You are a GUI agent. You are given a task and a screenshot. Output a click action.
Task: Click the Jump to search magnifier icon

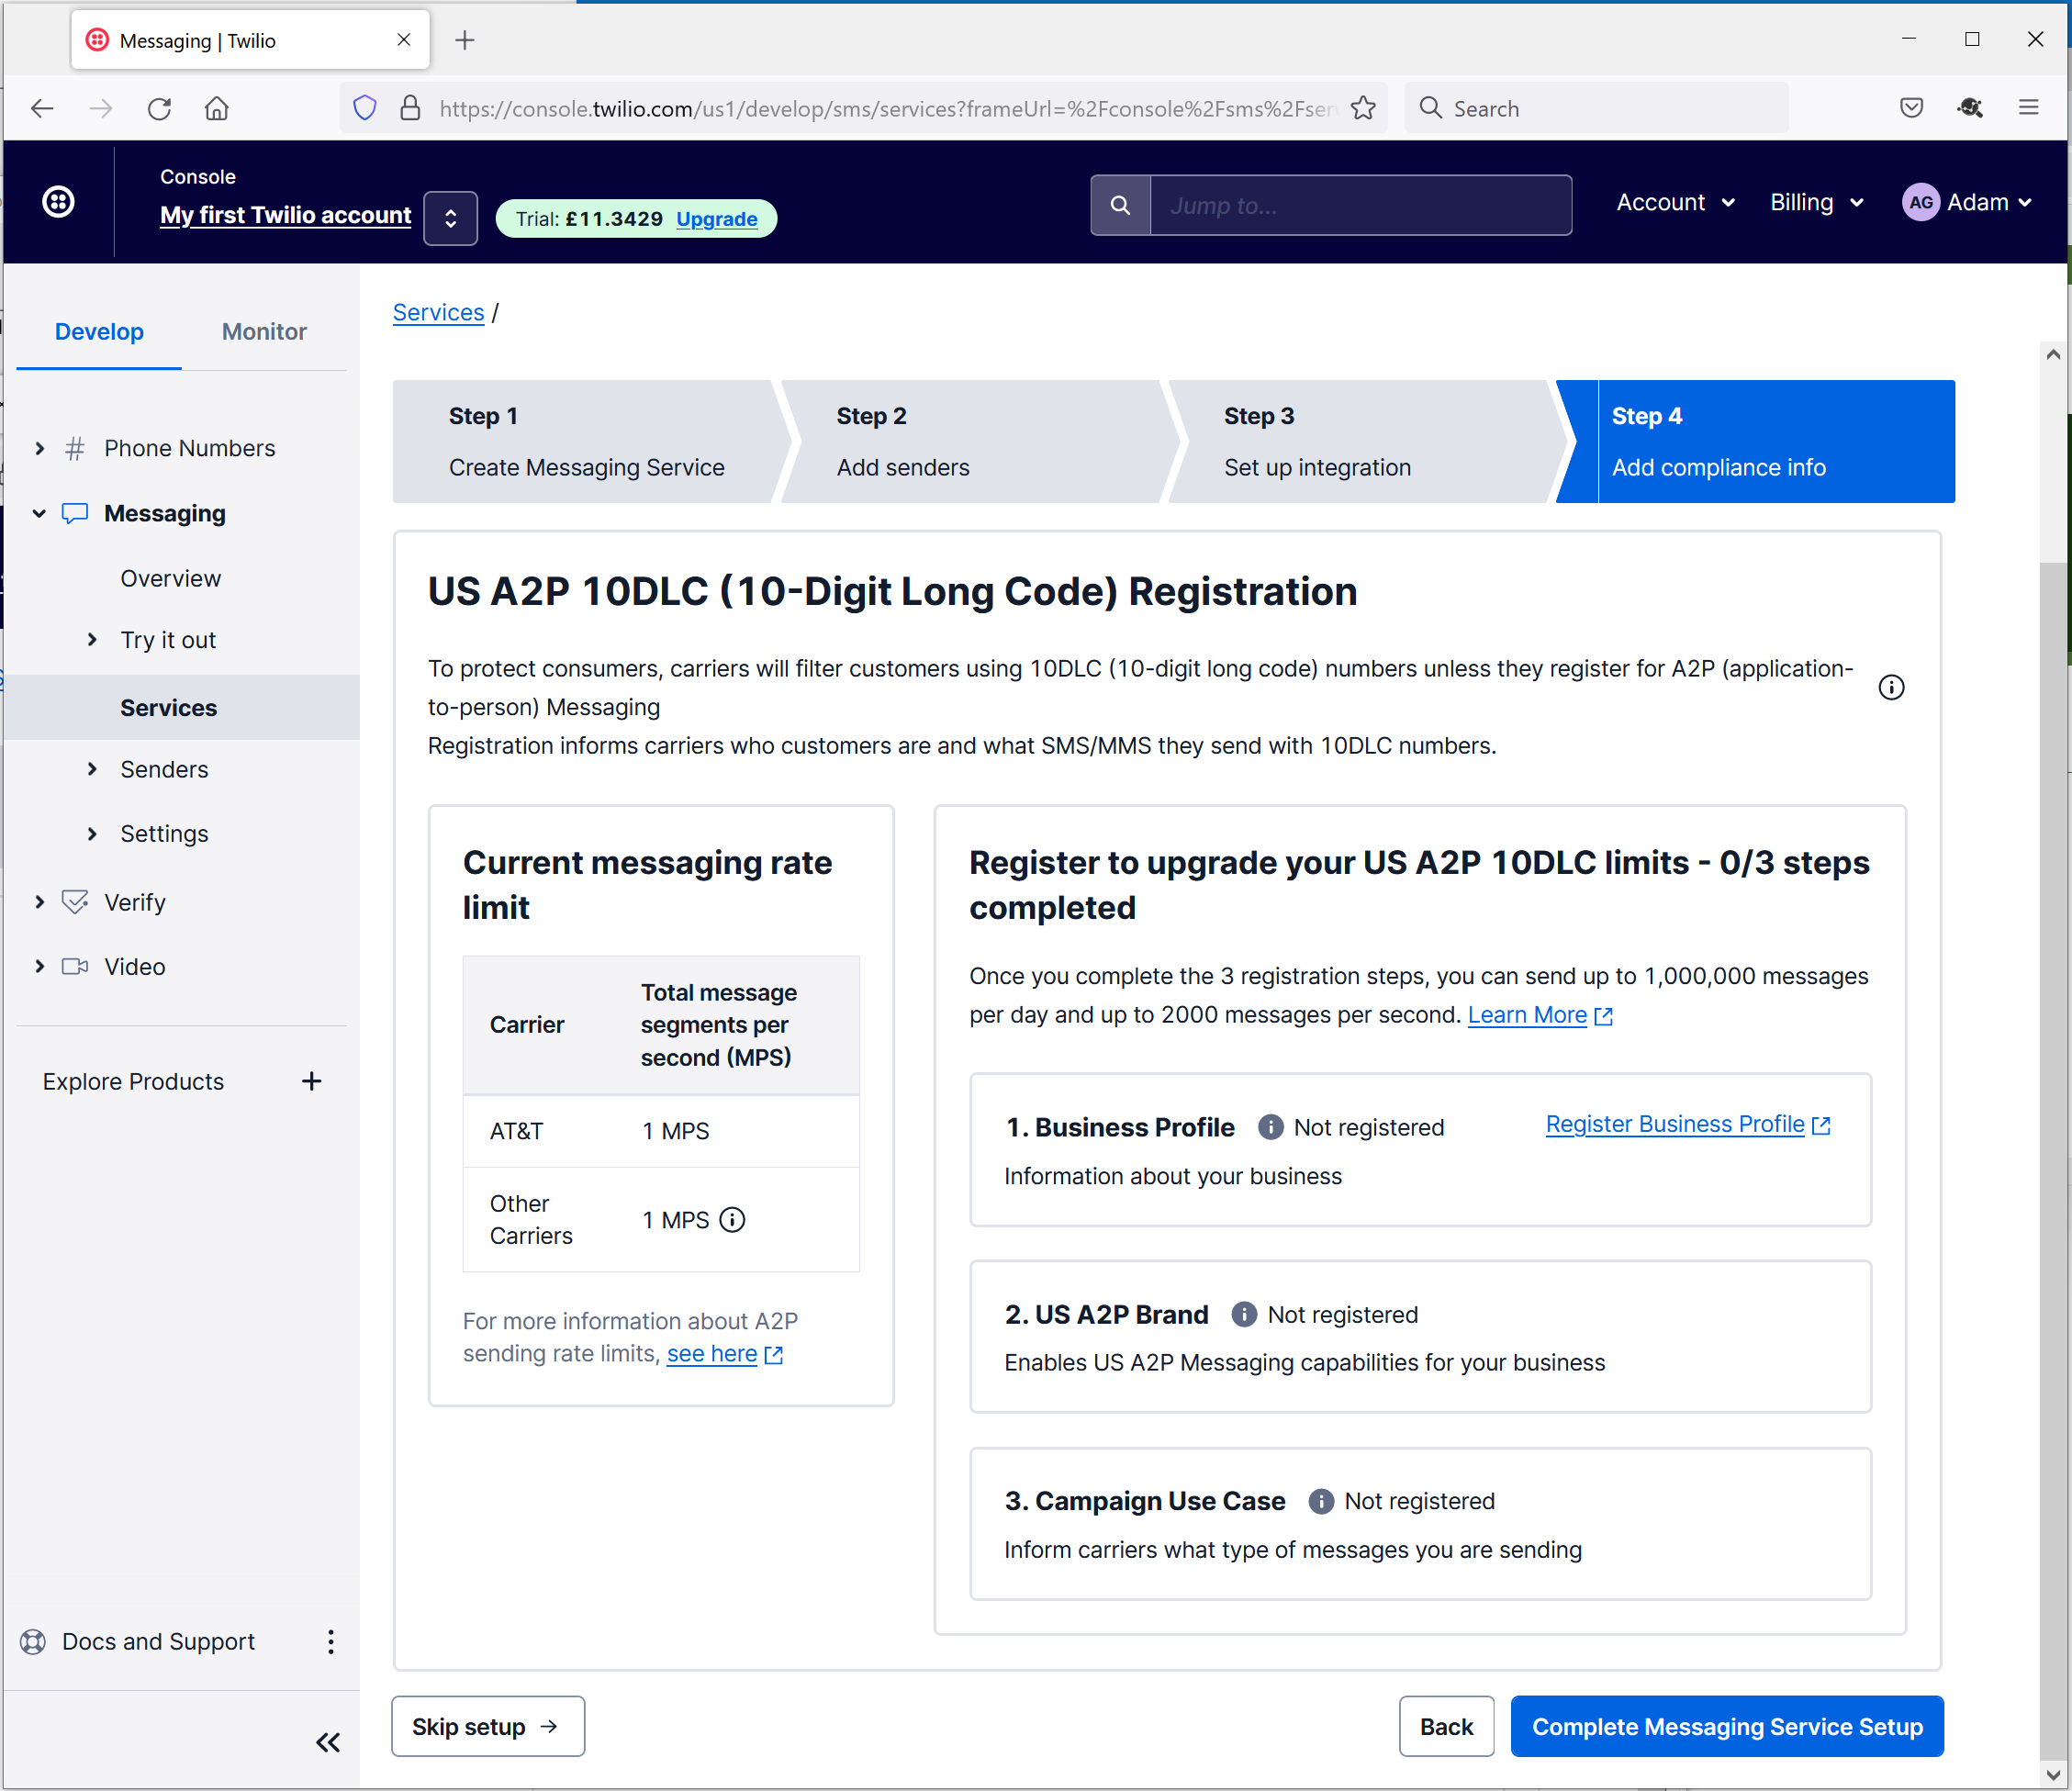[1120, 206]
